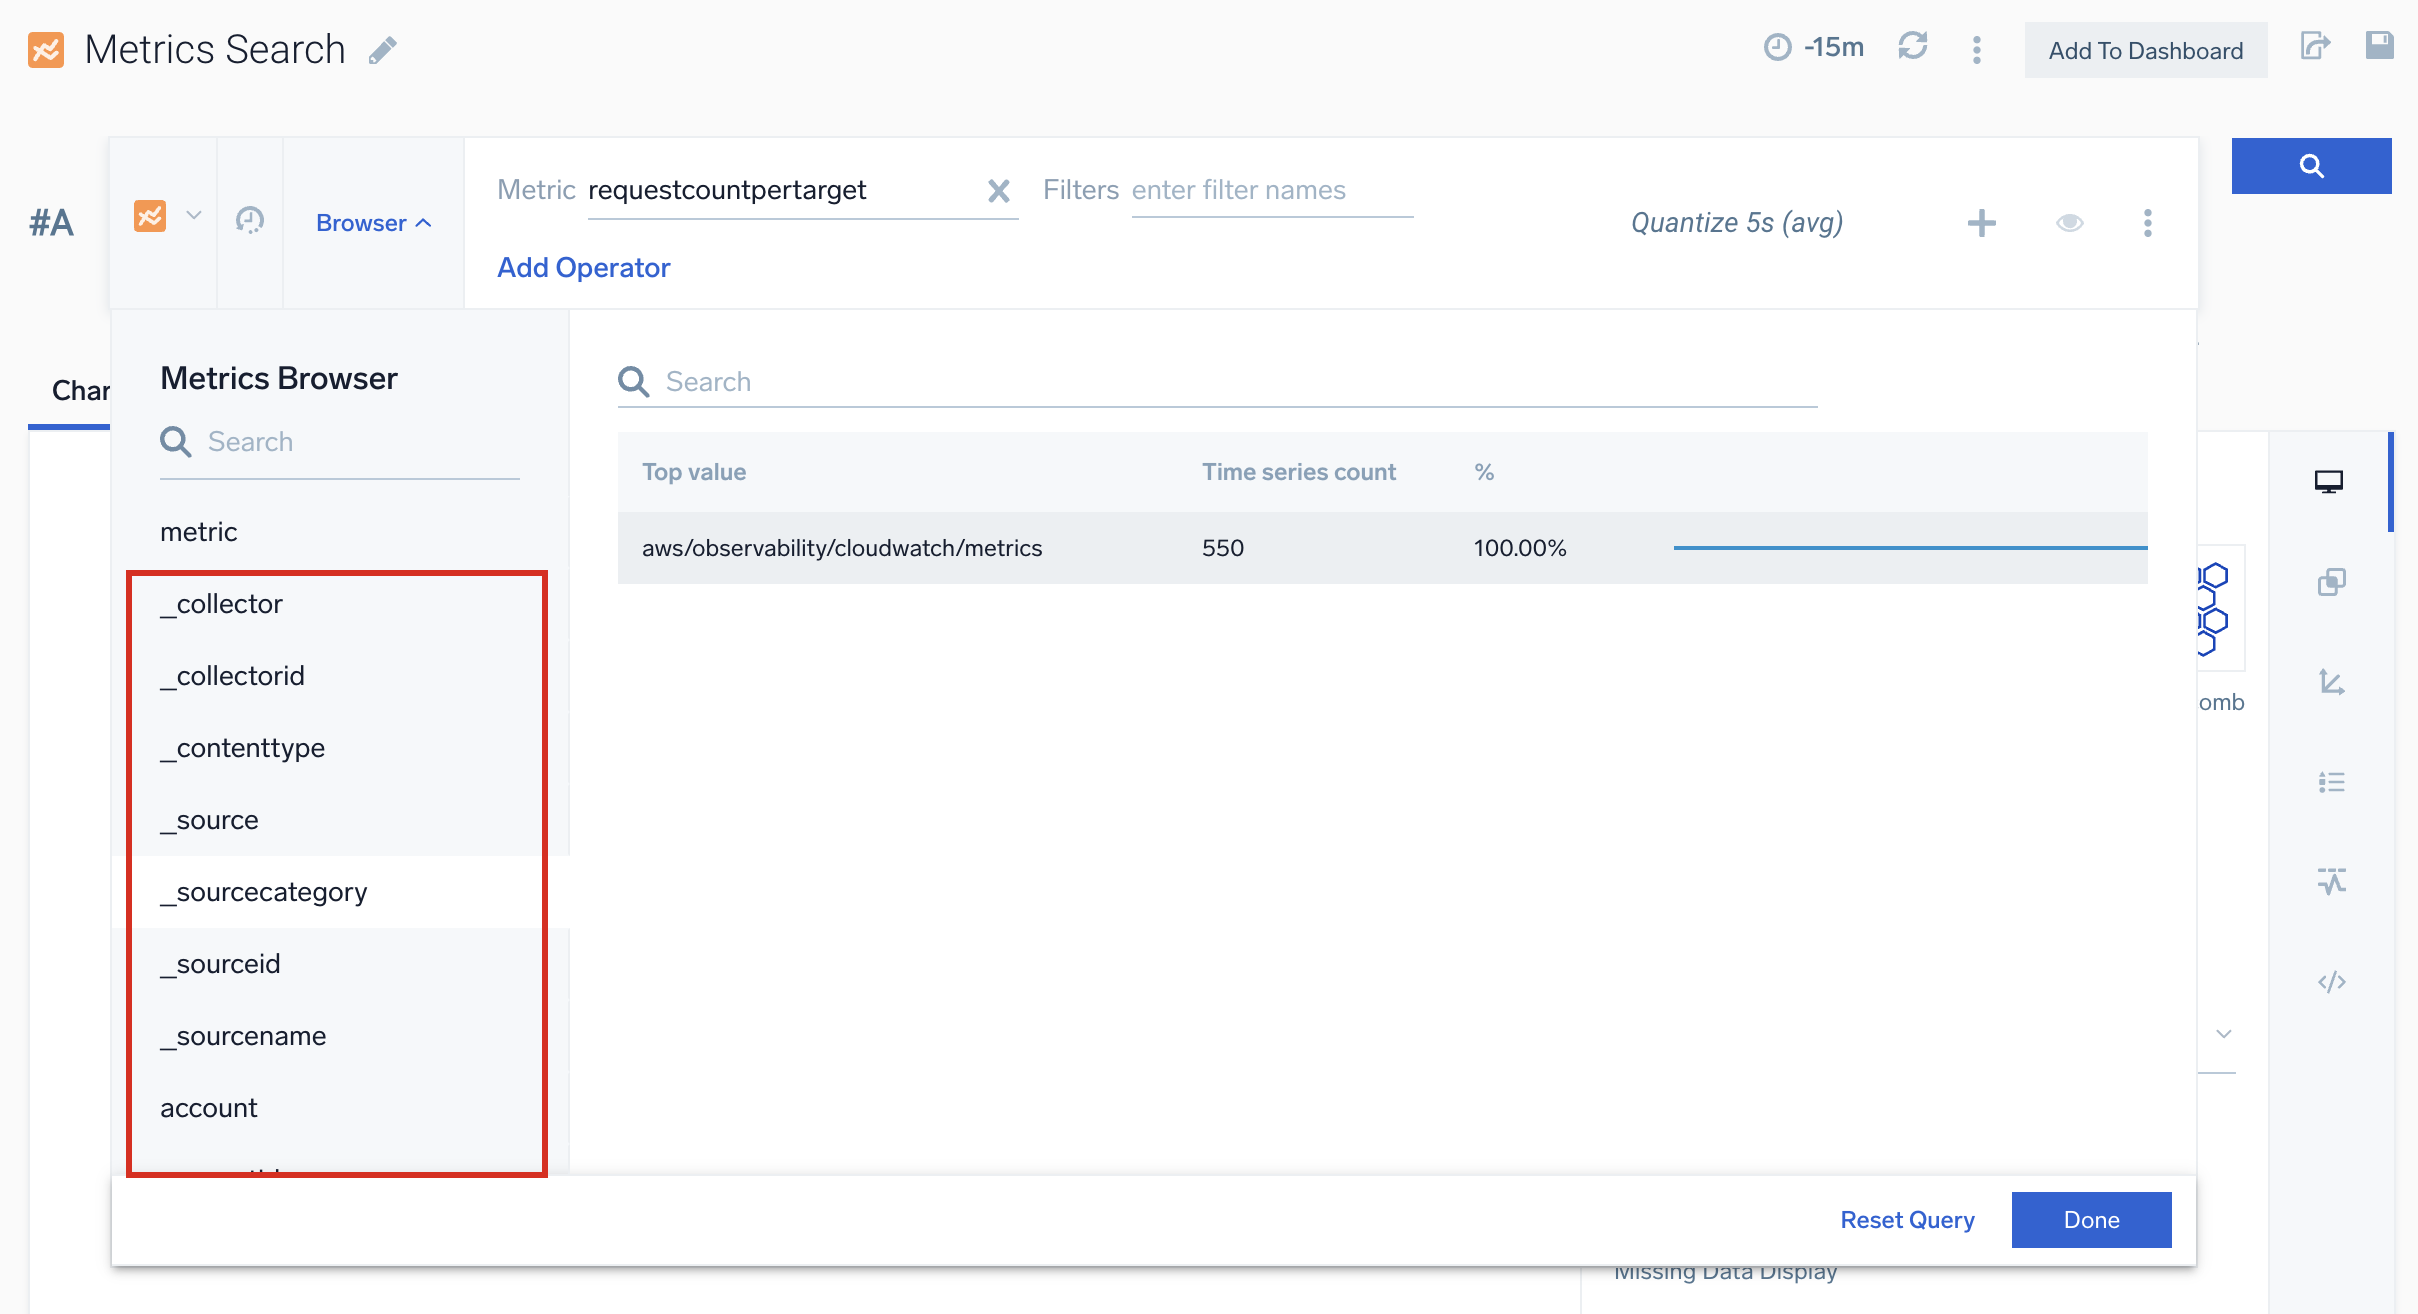The height and width of the screenshot is (1314, 2418).
Task: Open the legend list icon in sidebar
Action: pyautogui.click(x=2331, y=782)
